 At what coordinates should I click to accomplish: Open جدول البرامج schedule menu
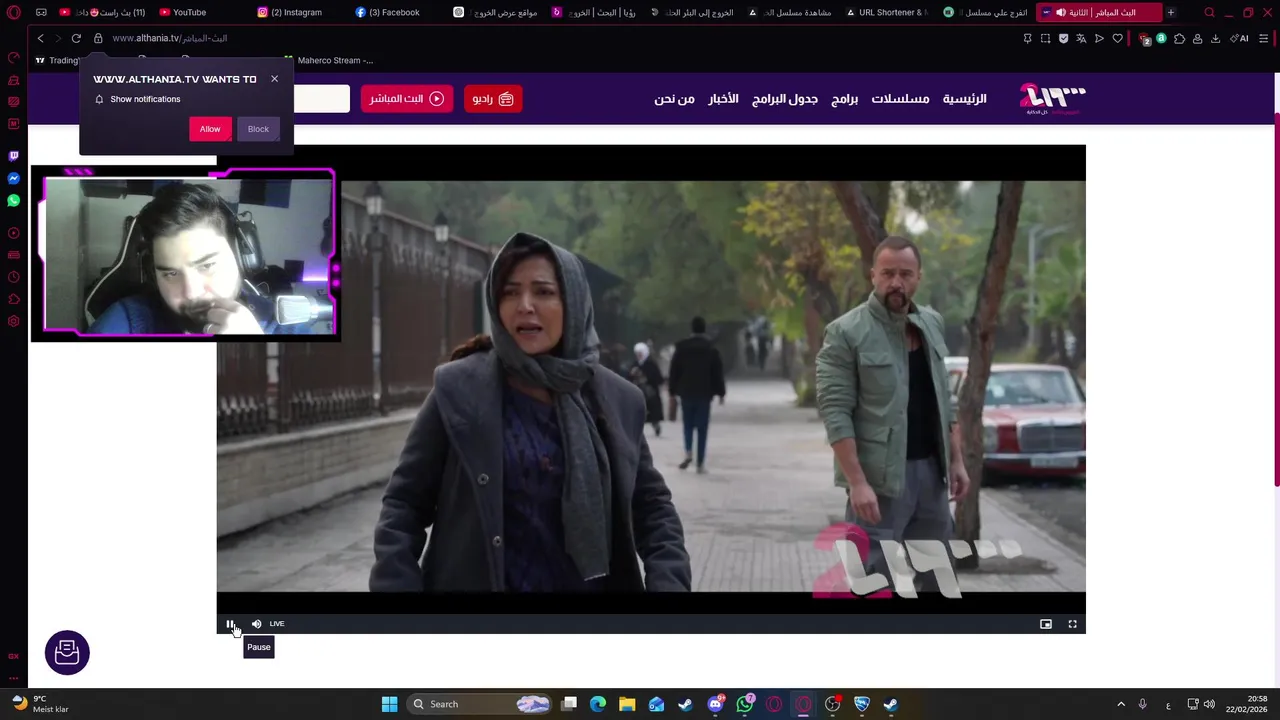point(785,99)
